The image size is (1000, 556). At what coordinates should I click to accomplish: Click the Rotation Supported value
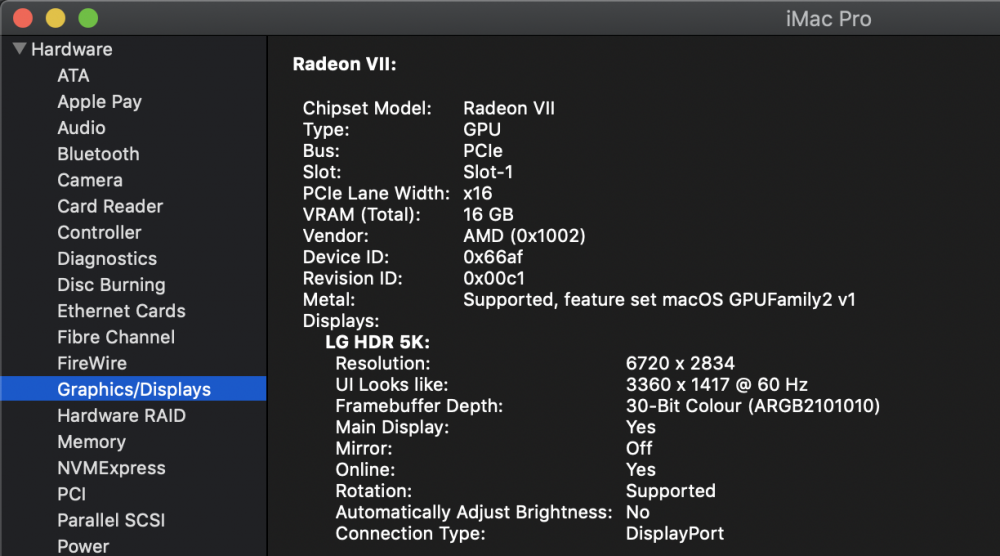tap(671, 491)
